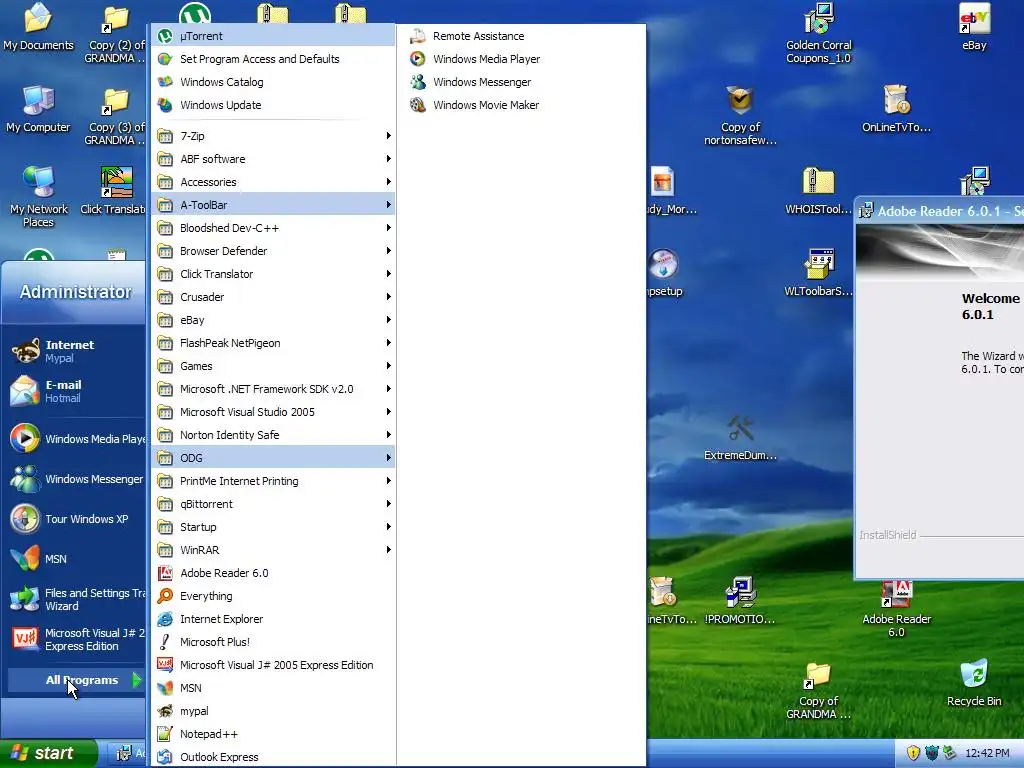The width and height of the screenshot is (1024, 768).
Task: Open Mypal Internet pinned start item
Action: pyautogui.click(x=75, y=351)
